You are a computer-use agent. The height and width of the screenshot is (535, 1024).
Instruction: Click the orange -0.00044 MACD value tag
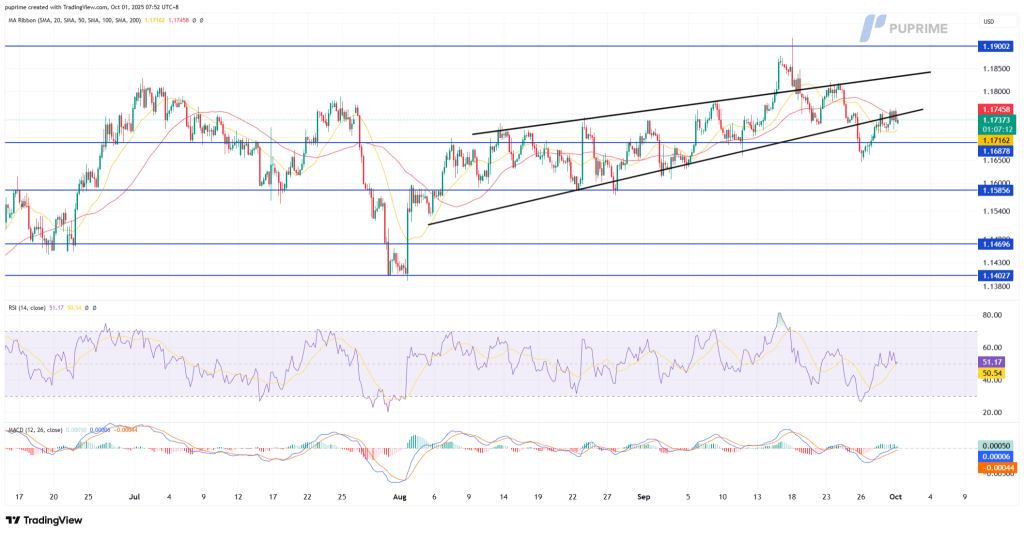click(x=997, y=468)
